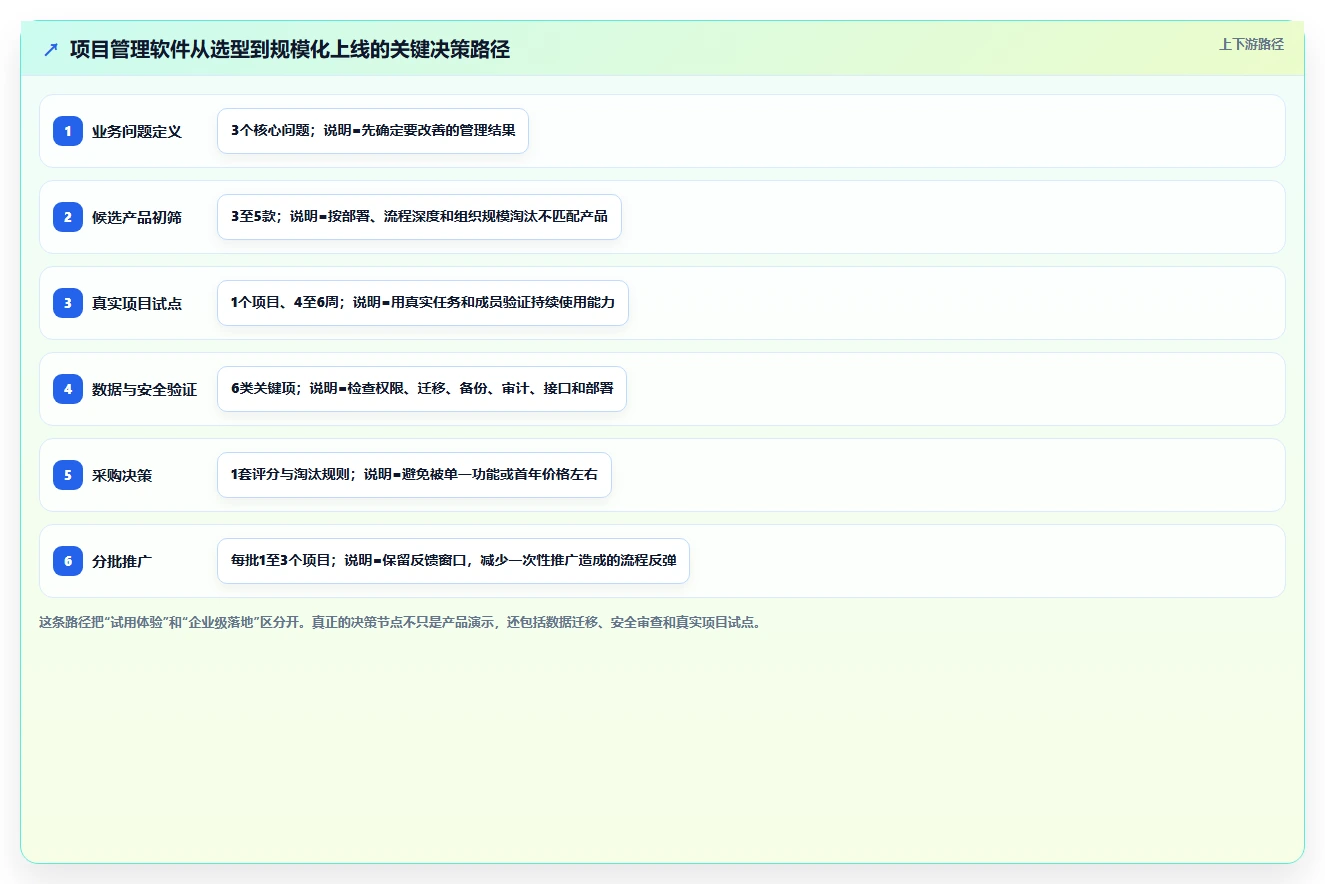Viewport: 1325px width, 884px height.
Task: Click step number 2 badge
Action: [x=68, y=217]
